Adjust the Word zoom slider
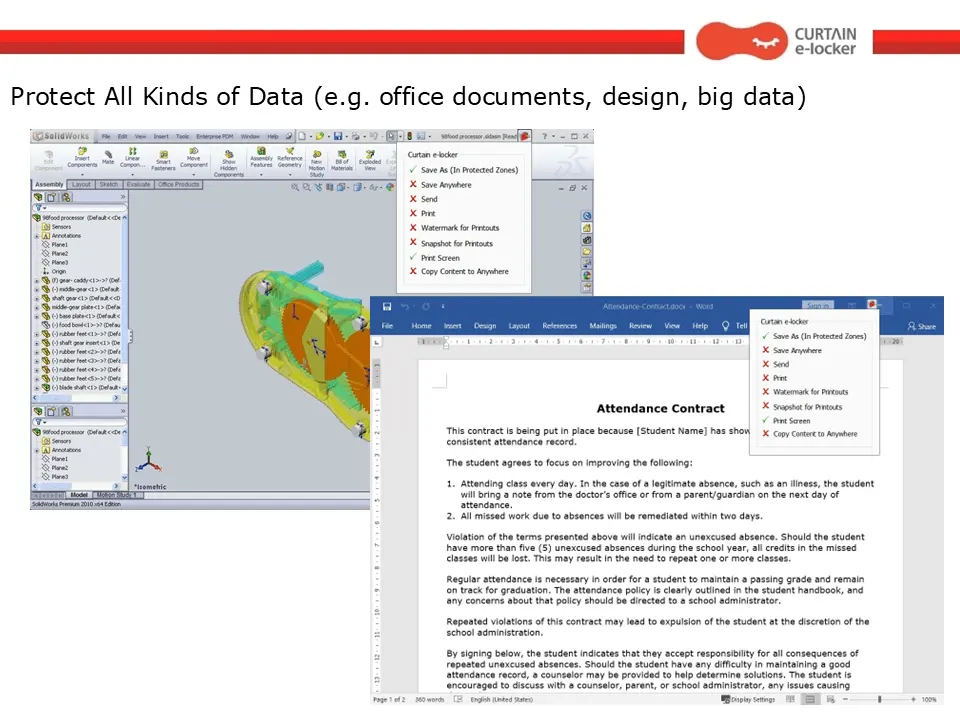The image size is (960, 720). click(879, 699)
